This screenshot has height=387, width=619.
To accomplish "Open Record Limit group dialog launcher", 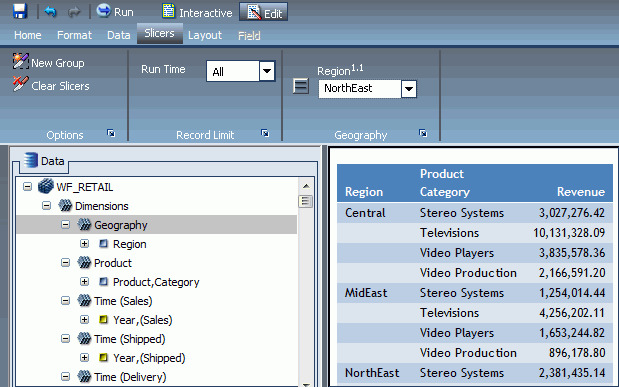I will tap(265, 133).
